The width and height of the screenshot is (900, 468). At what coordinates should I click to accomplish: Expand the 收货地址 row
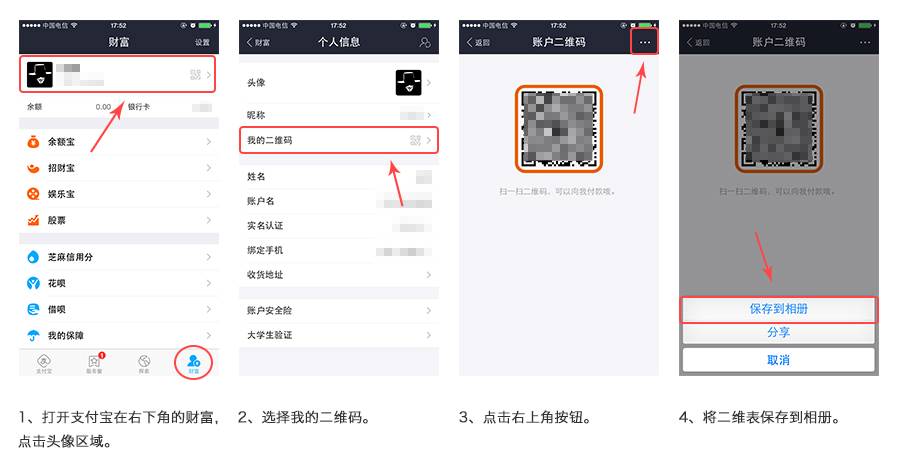coord(339,274)
